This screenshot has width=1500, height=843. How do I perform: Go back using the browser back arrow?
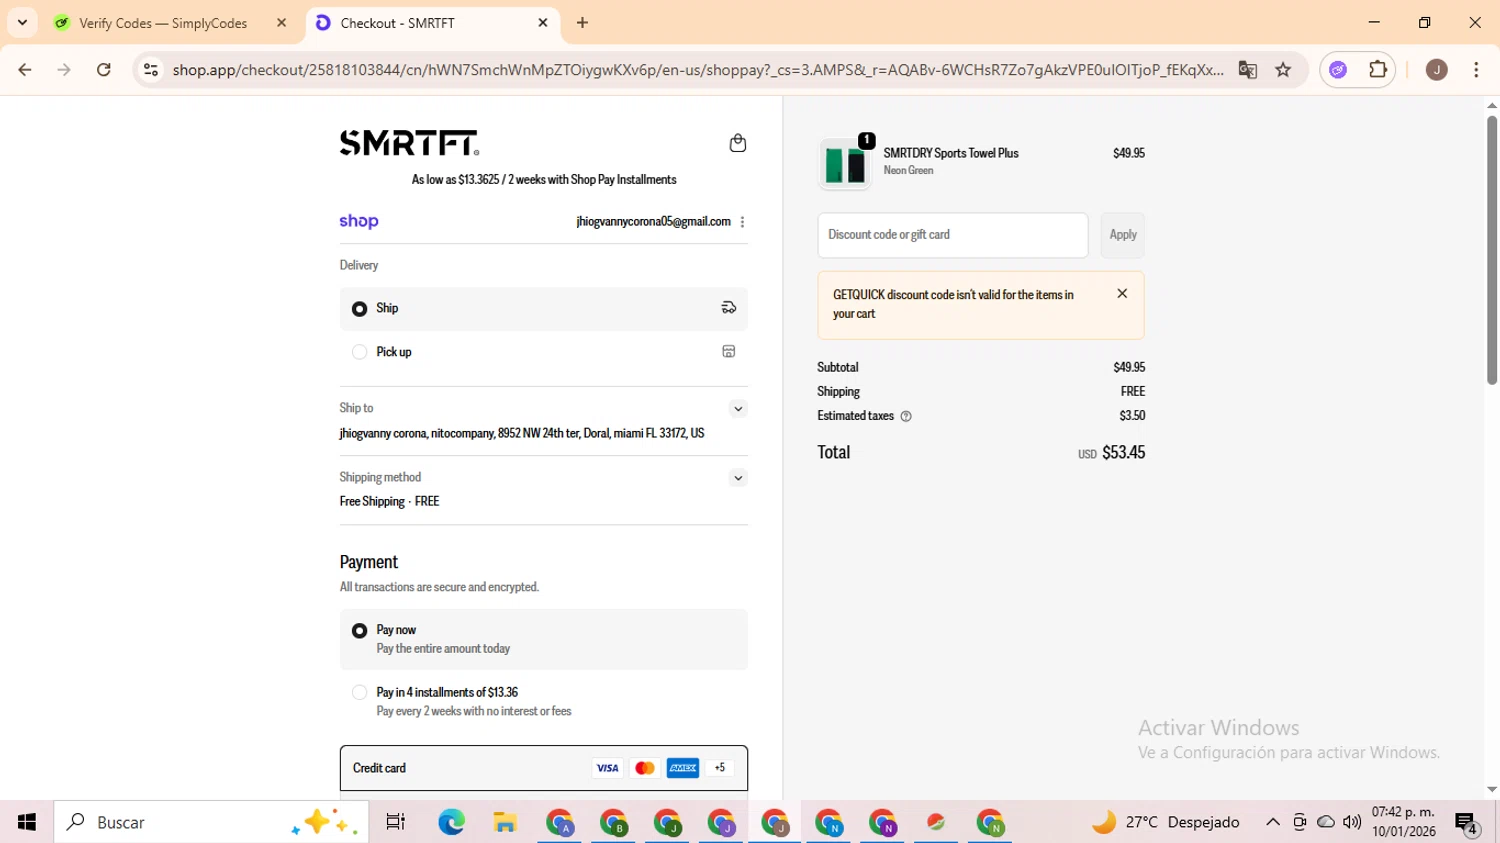25,70
